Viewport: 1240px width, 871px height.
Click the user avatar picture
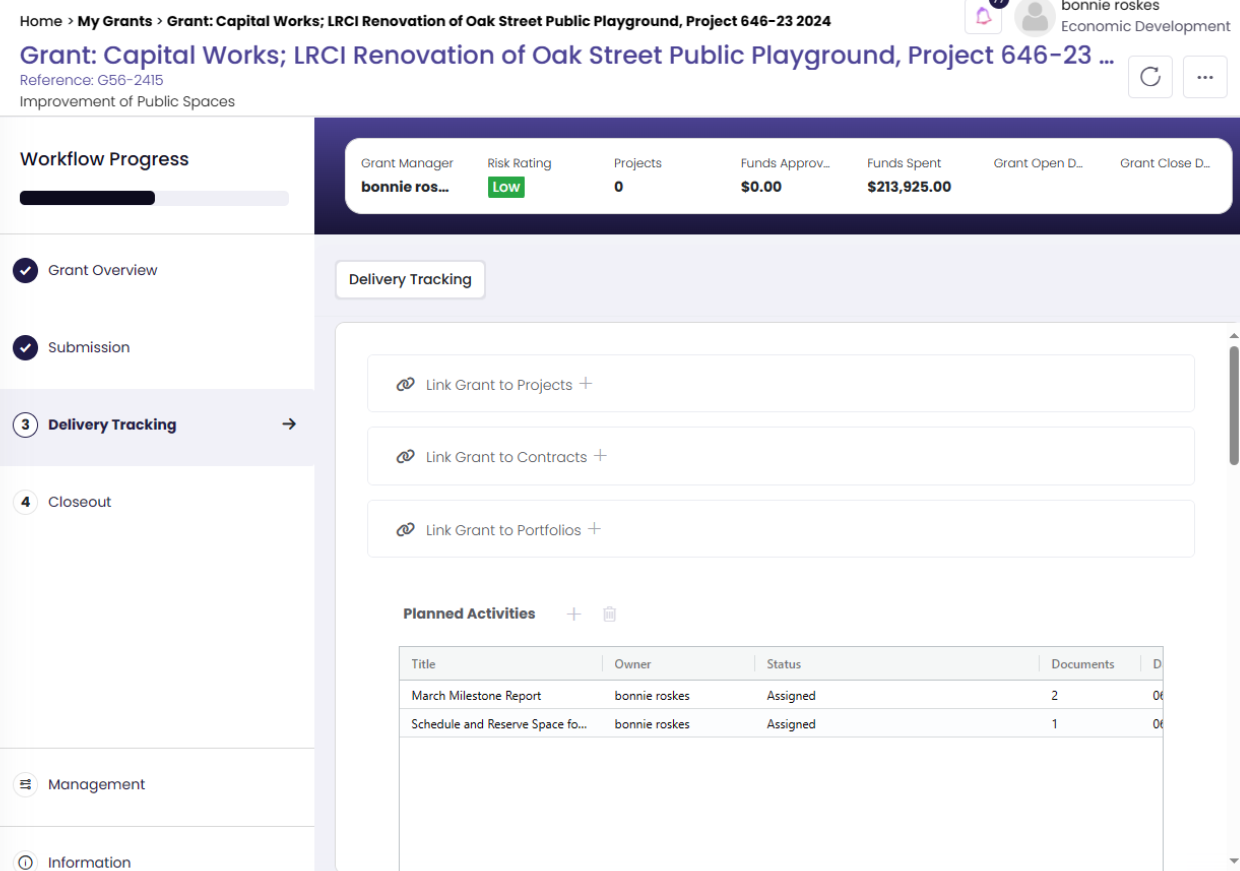click(1034, 18)
